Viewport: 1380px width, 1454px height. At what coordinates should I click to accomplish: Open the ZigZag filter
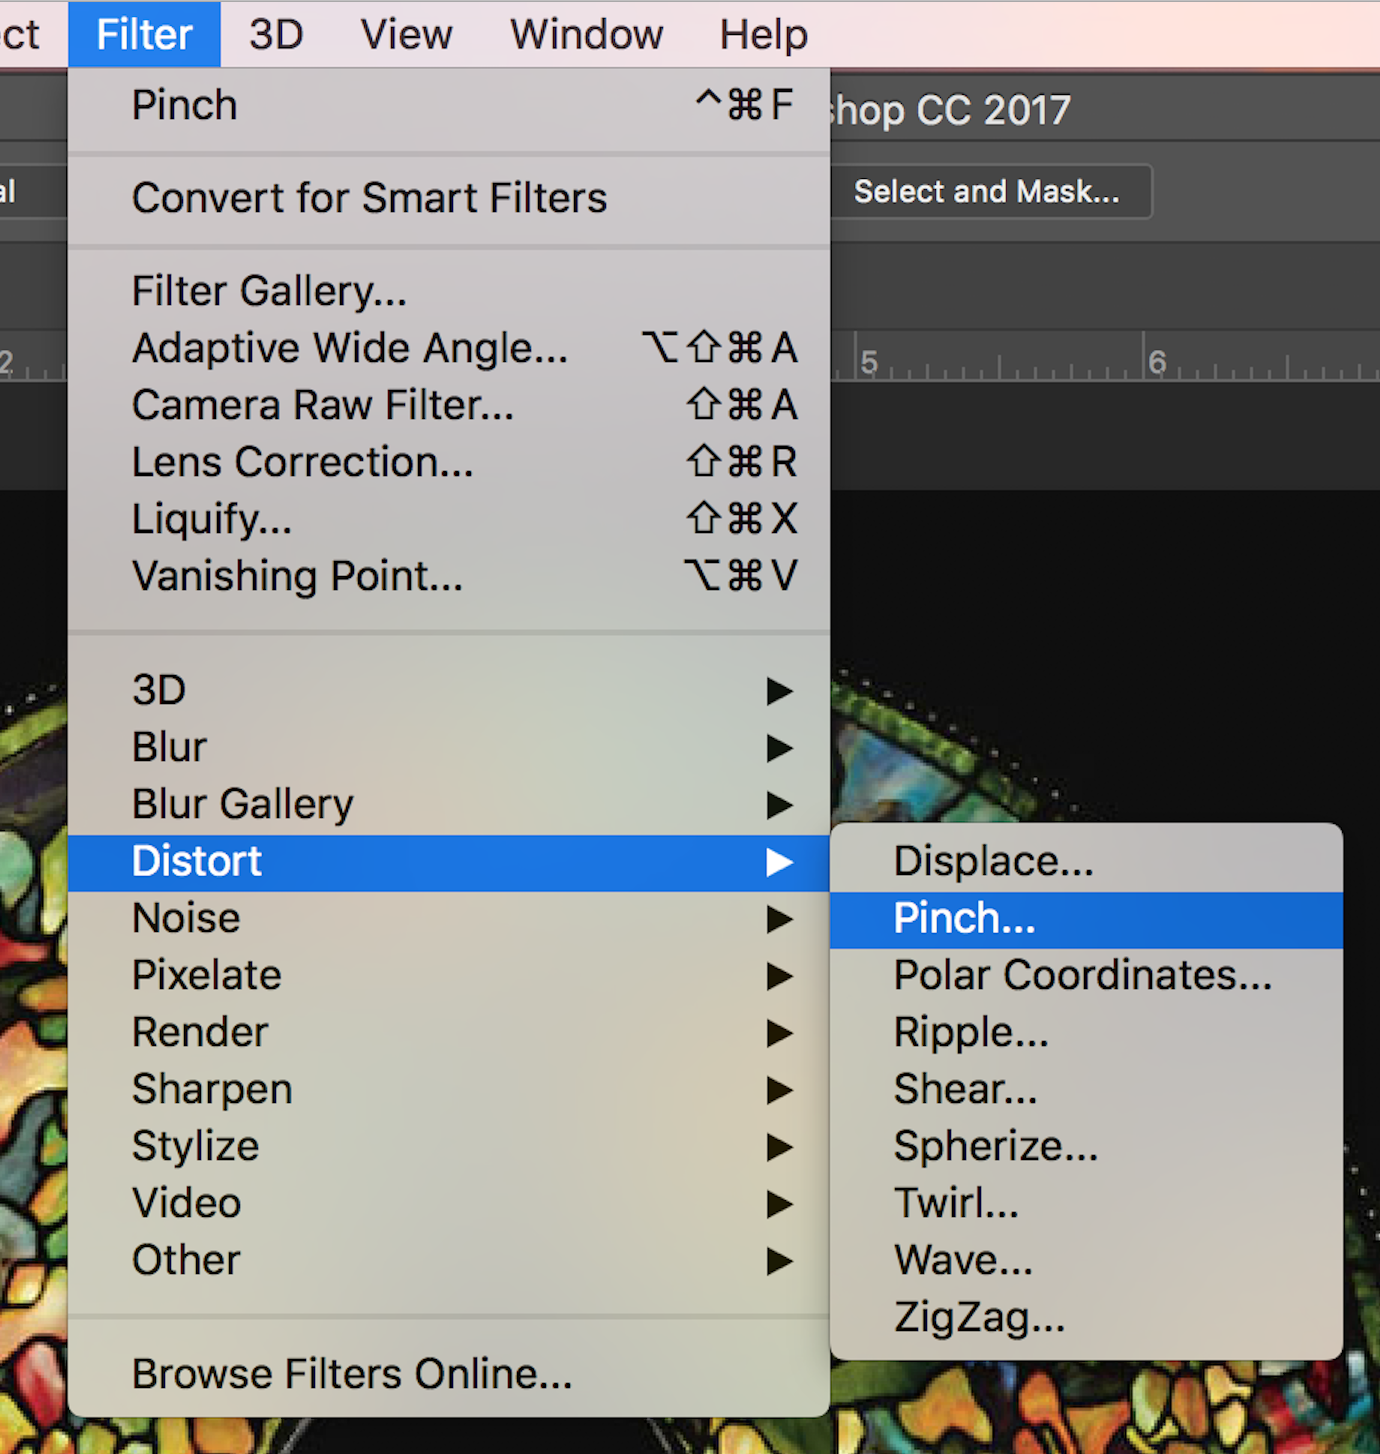pyautogui.click(x=979, y=1318)
